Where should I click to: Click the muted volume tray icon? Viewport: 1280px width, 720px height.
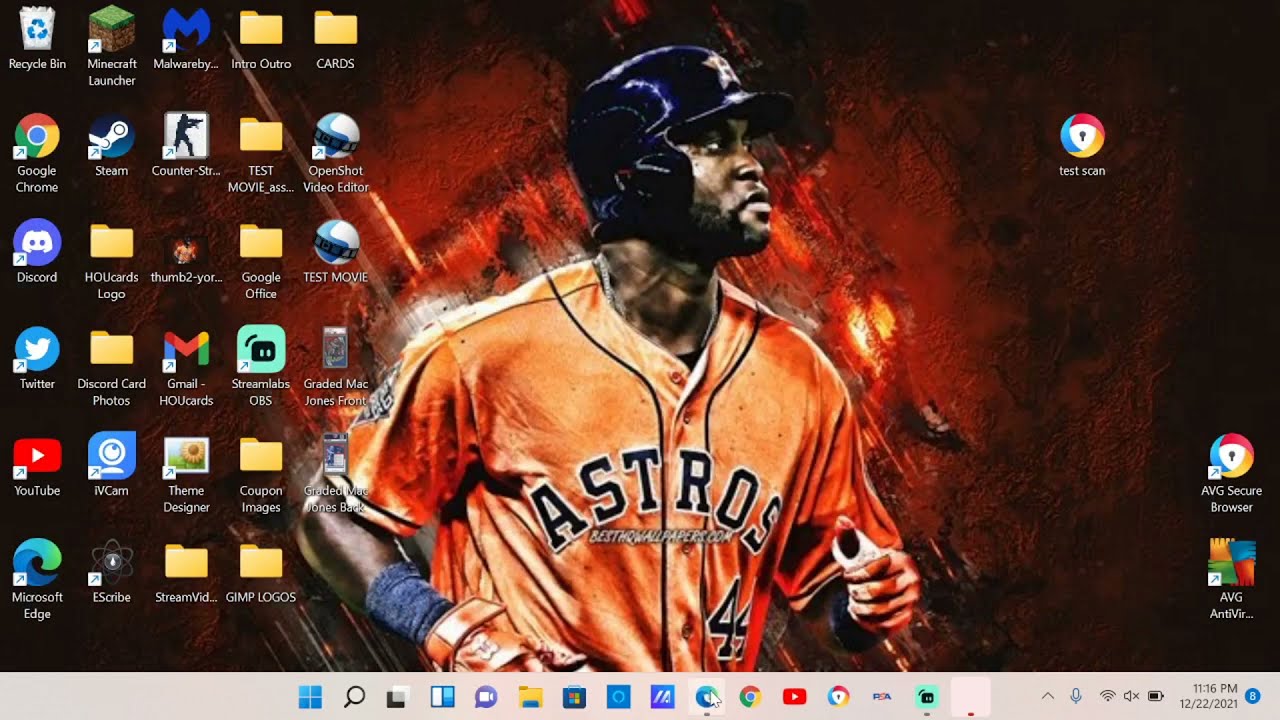point(1131,696)
